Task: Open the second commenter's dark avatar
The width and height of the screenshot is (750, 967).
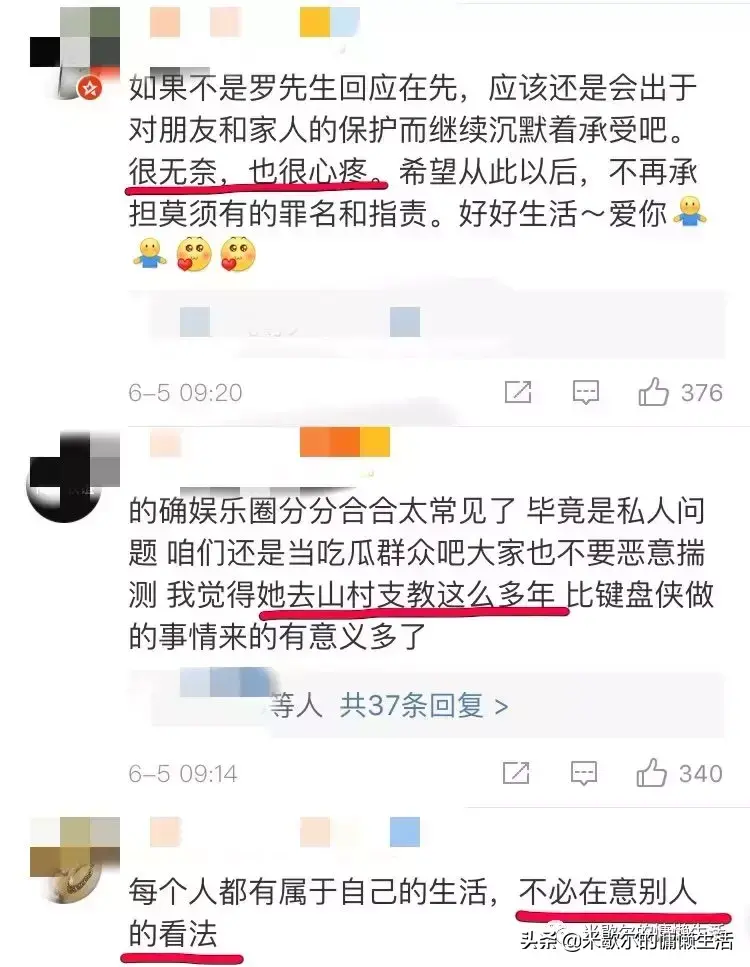Action: tap(73, 477)
